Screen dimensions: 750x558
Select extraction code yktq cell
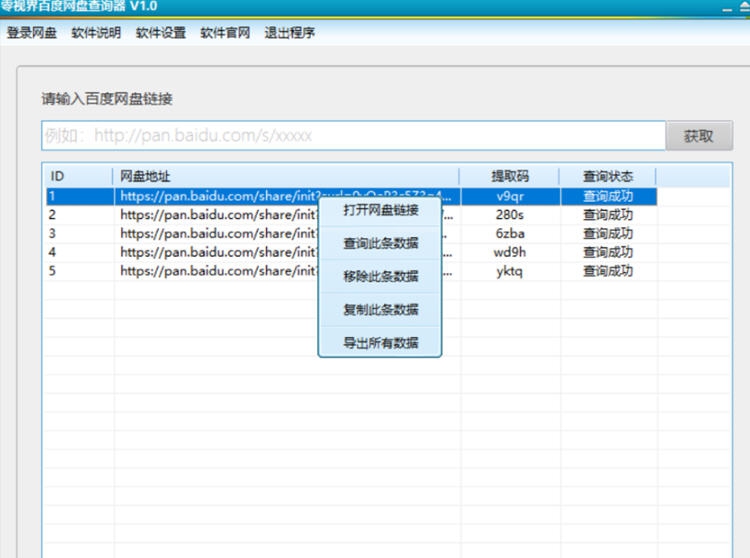[x=510, y=271]
